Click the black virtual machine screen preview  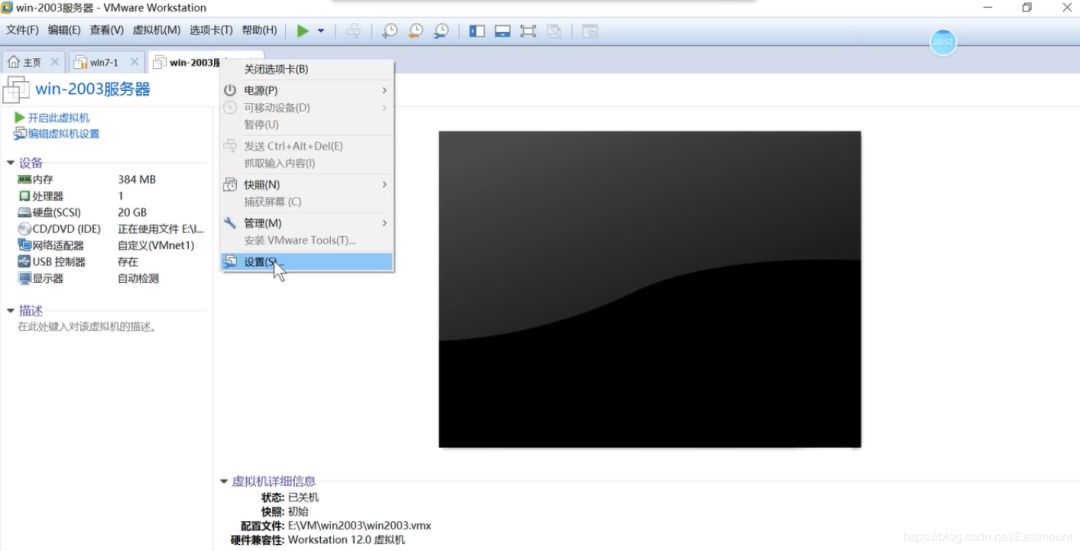point(650,289)
